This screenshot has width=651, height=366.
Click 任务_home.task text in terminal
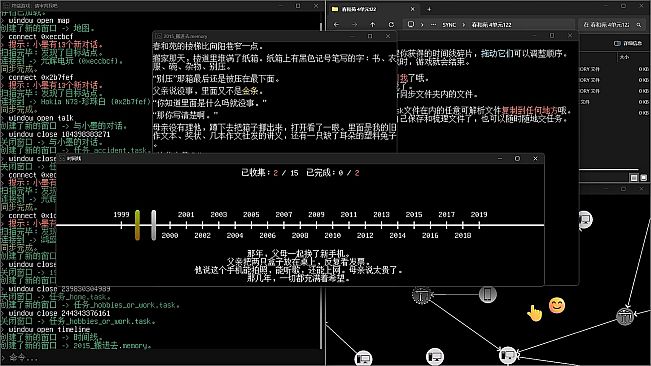pos(79,297)
